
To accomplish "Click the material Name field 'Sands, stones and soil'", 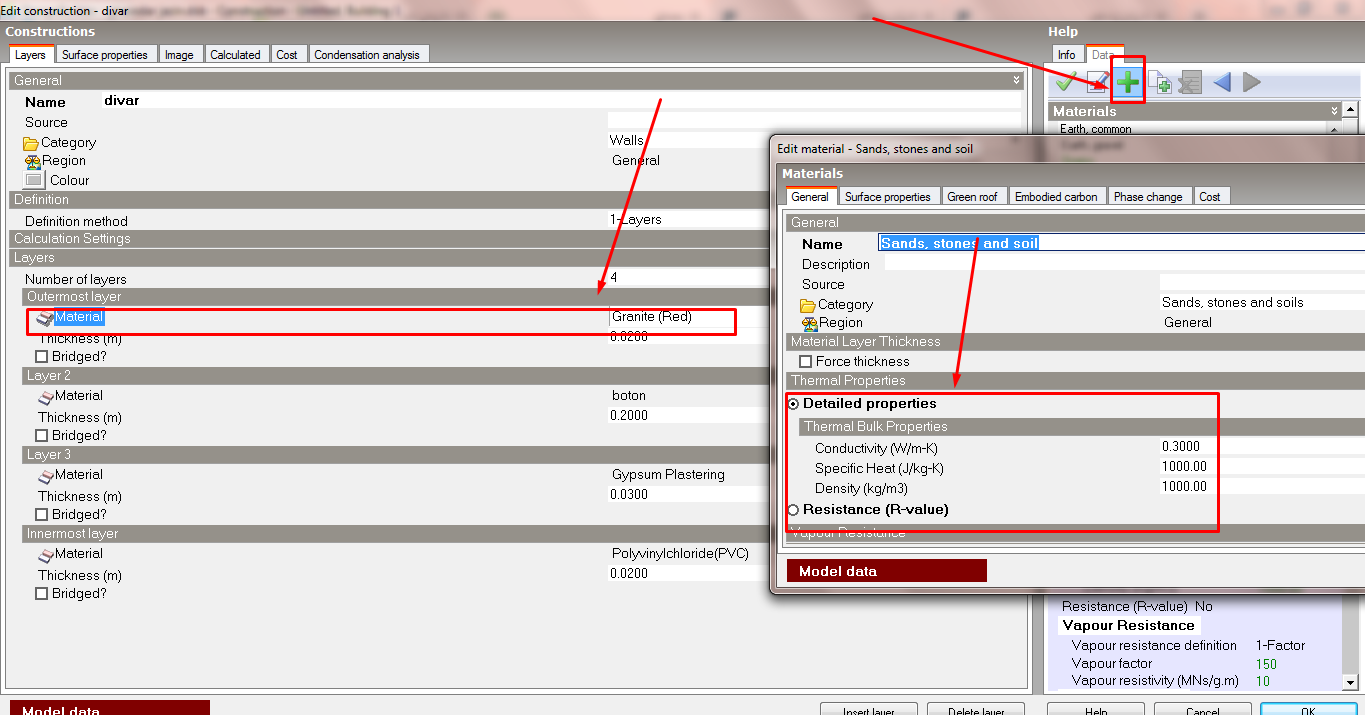I will point(1121,243).
